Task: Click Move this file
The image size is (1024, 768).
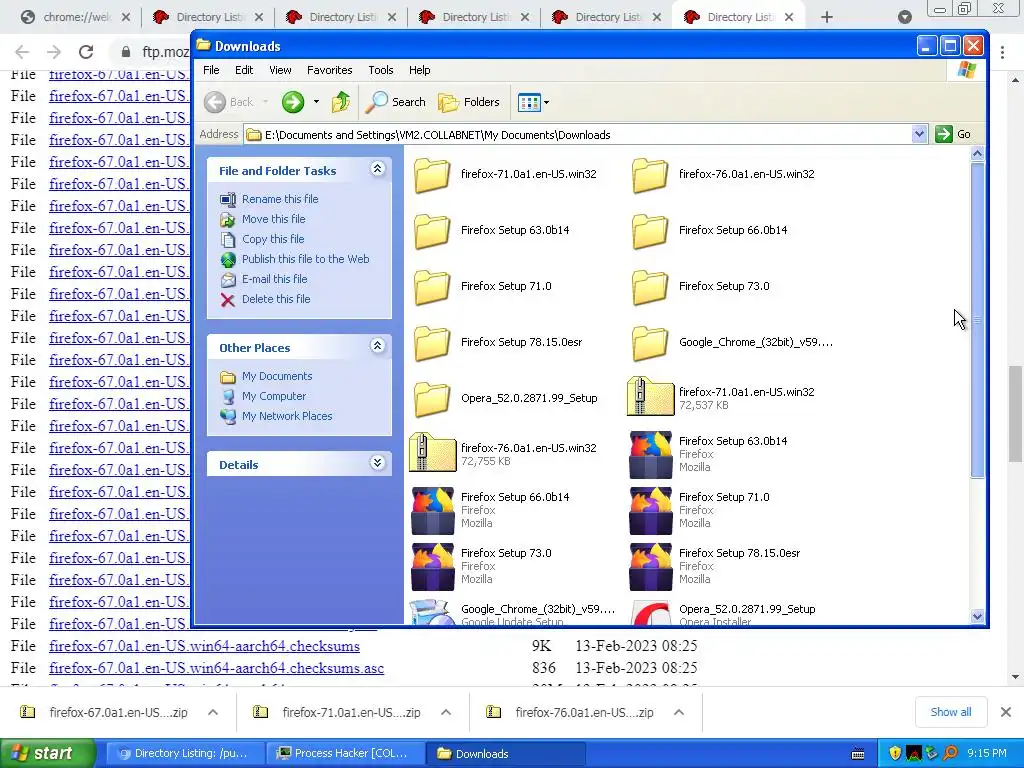Action: tap(274, 219)
